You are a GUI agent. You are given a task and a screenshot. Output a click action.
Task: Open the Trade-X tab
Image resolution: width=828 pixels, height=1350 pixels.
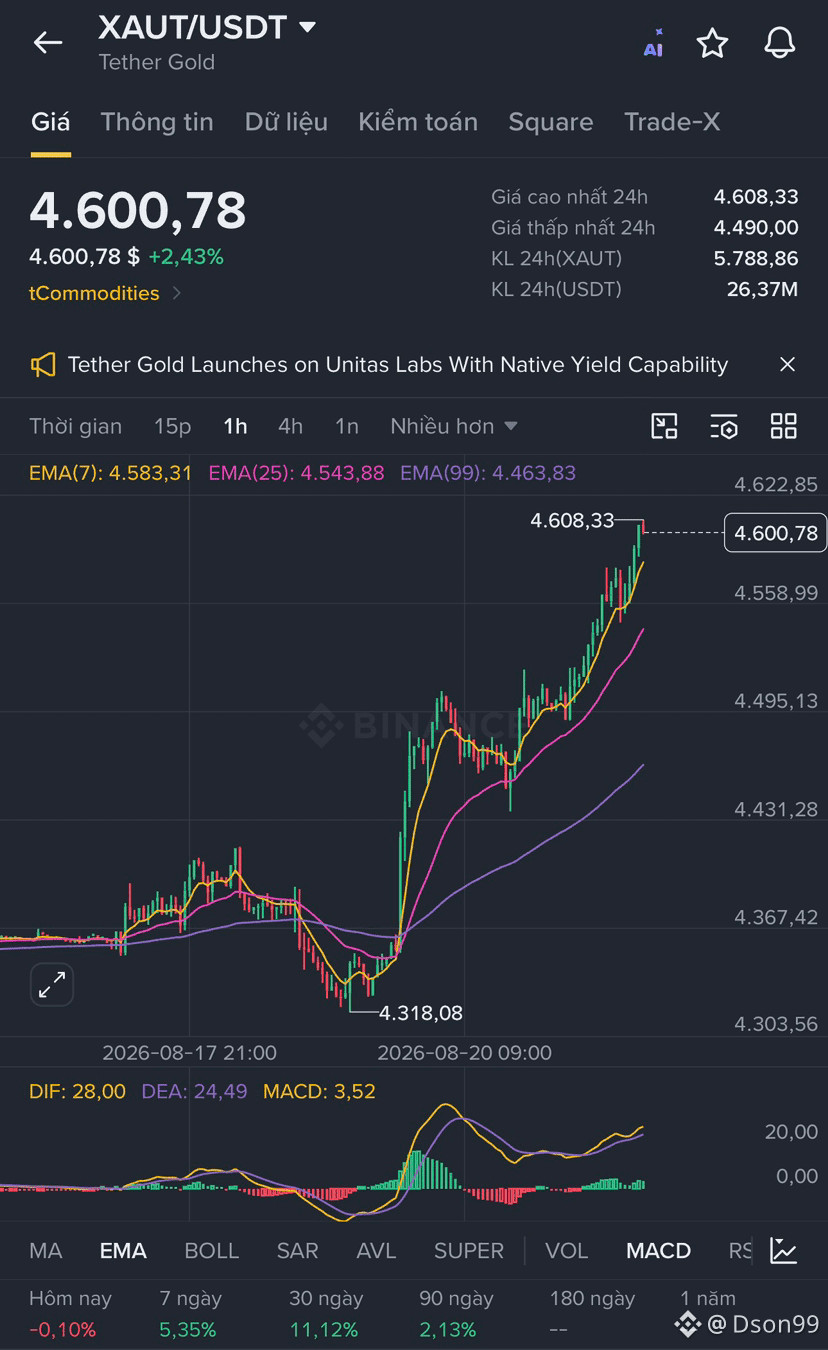click(672, 122)
